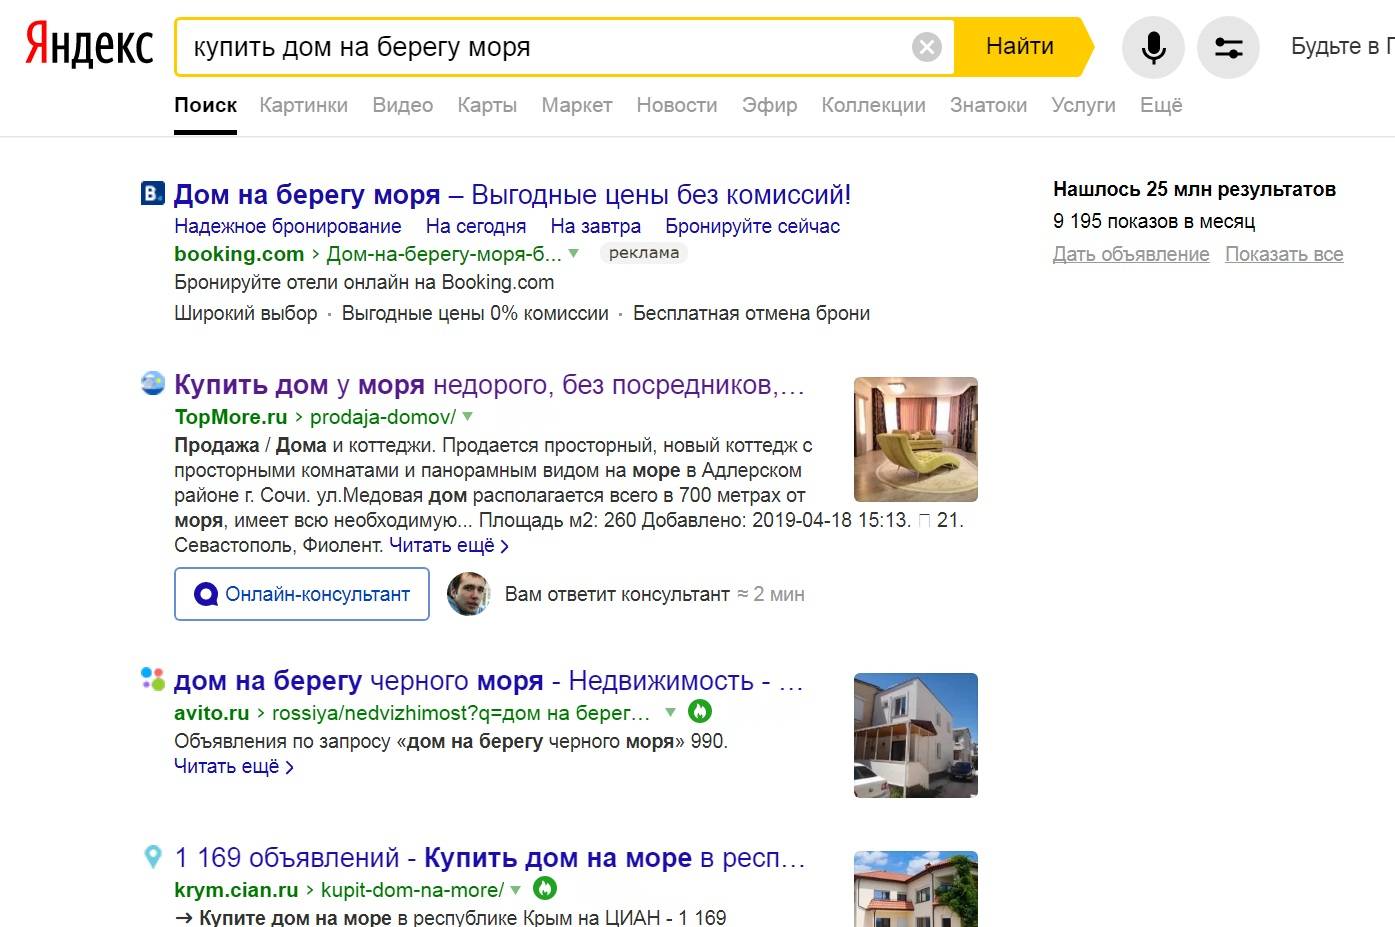Click the 9 195 показов в месяц text
This screenshot has height=927, width=1395.
point(1154,221)
